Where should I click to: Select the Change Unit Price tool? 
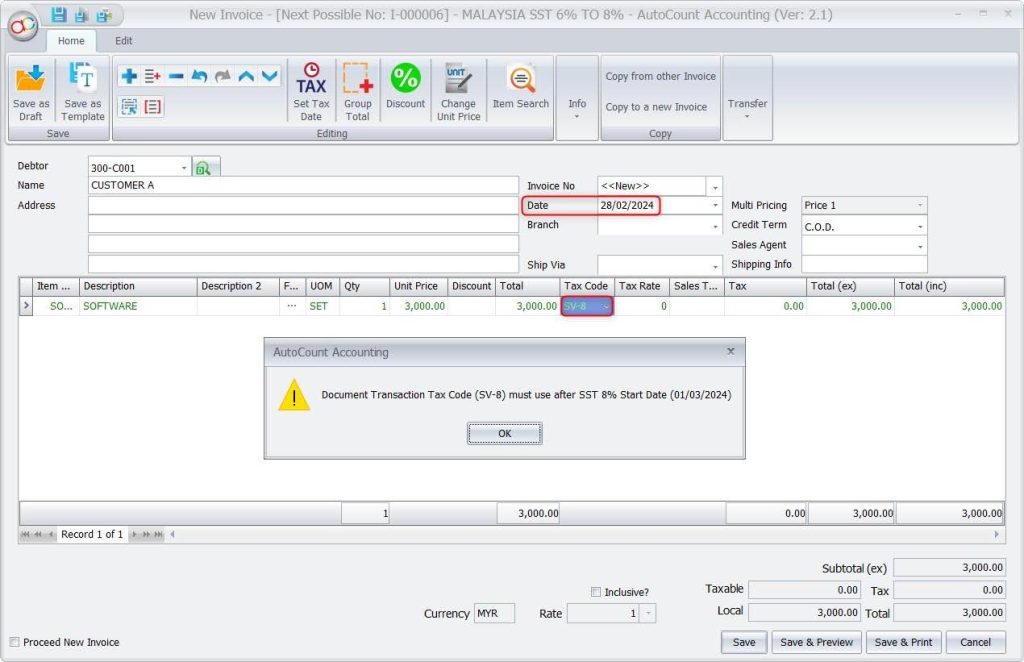click(x=458, y=88)
